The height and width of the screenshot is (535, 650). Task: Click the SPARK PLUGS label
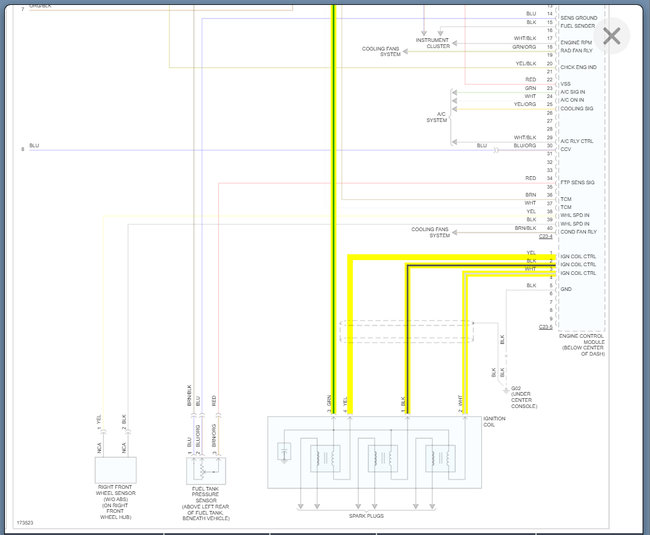366,516
